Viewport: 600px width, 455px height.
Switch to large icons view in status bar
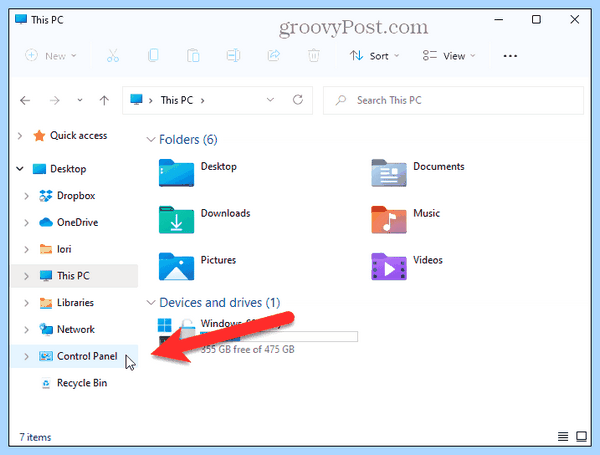tap(582, 436)
